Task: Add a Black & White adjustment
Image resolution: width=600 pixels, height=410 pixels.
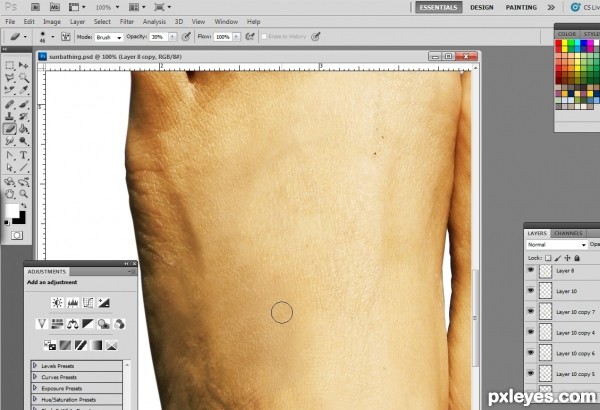Action: coord(88,324)
